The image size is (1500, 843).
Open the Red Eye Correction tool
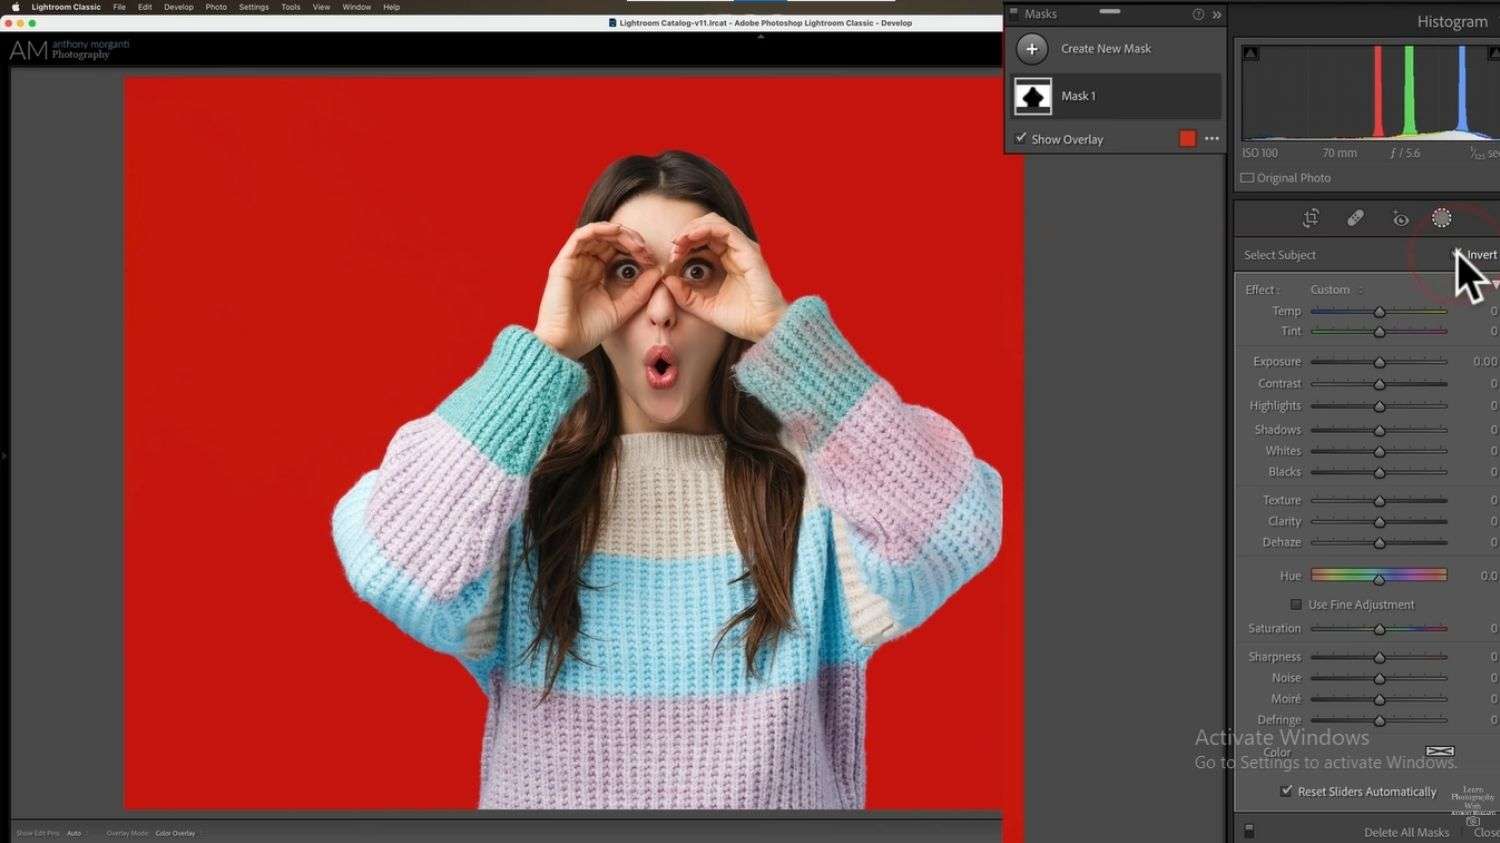tap(1399, 218)
